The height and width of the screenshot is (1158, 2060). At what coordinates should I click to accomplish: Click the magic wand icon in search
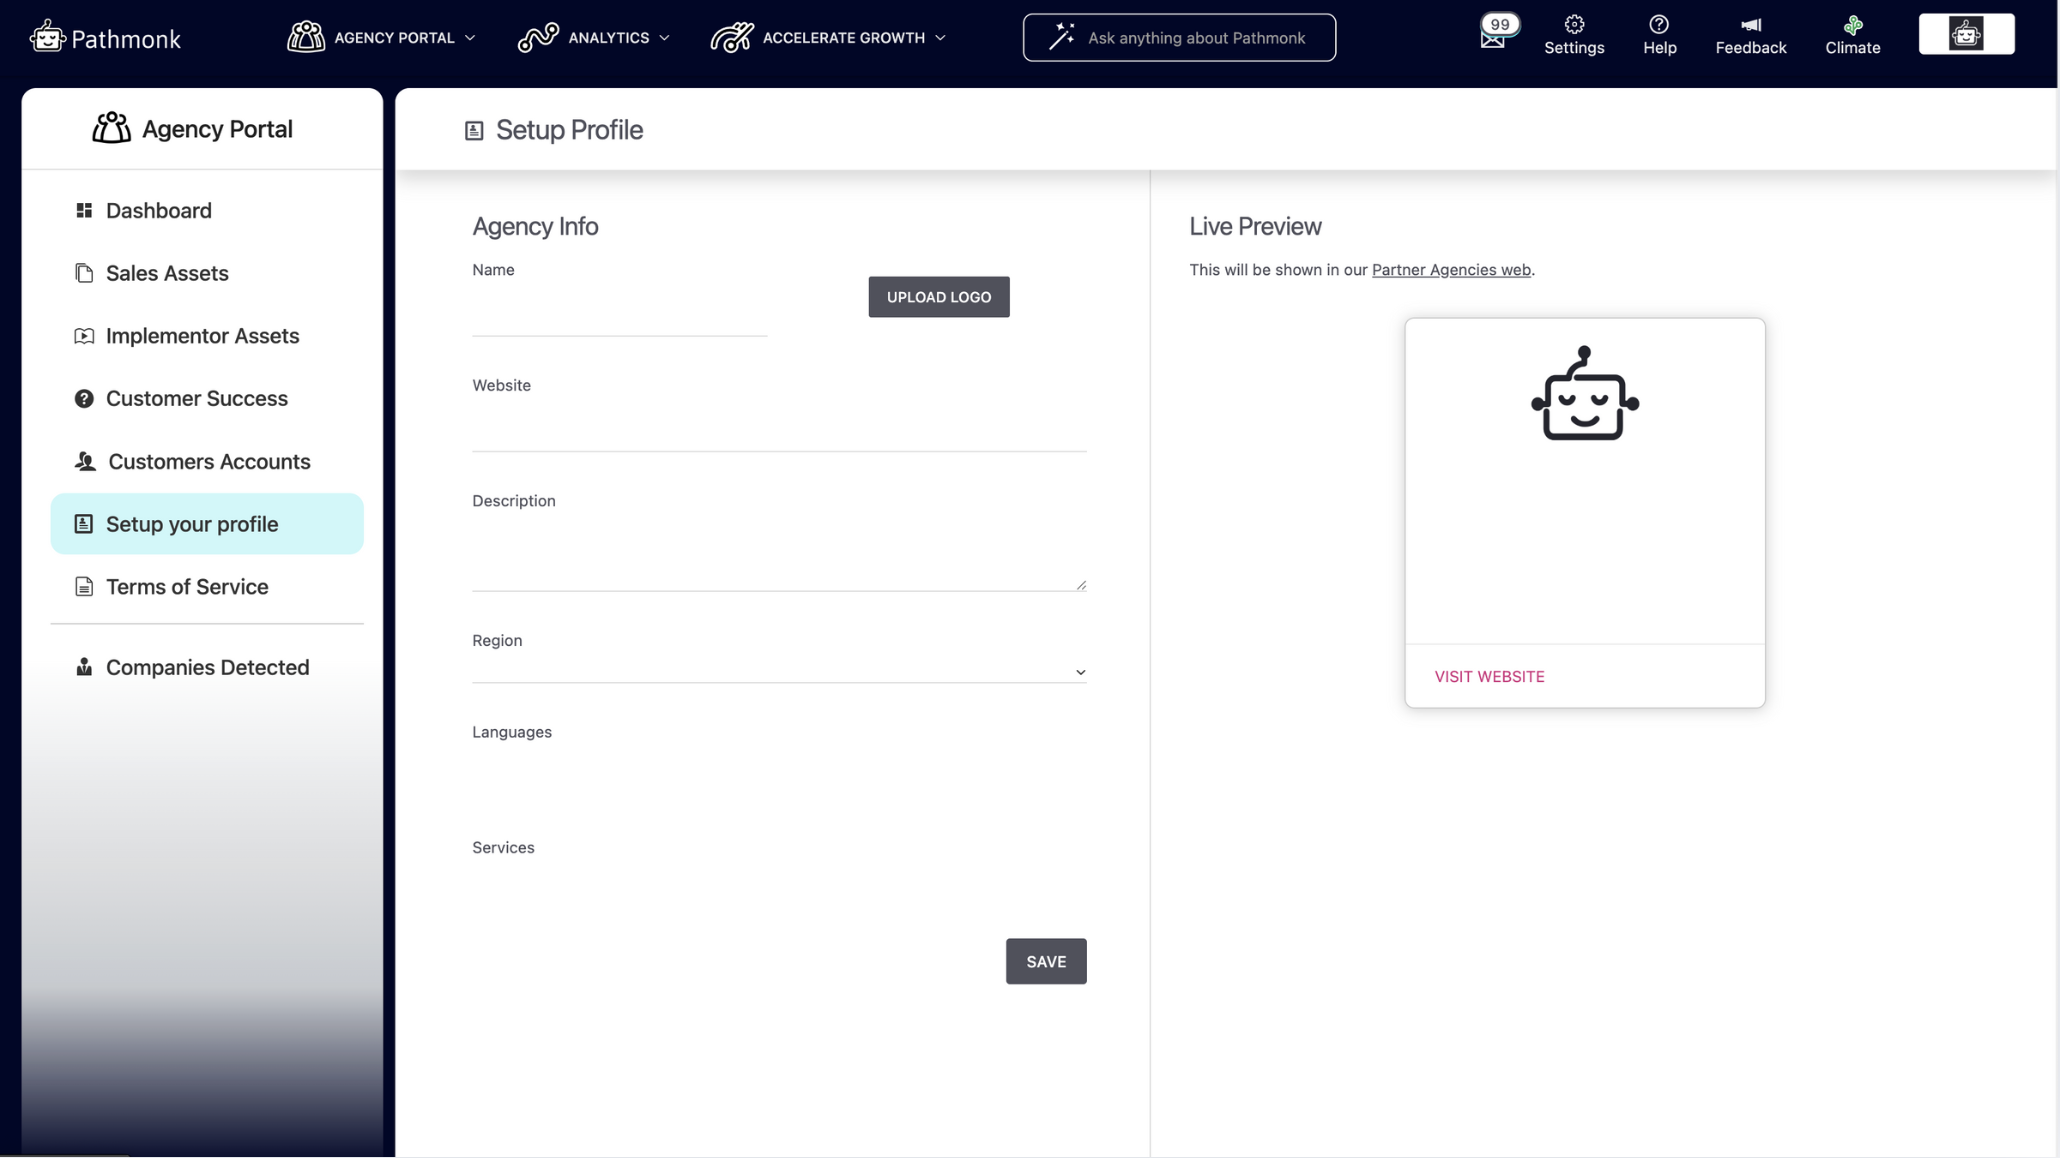coord(1061,38)
